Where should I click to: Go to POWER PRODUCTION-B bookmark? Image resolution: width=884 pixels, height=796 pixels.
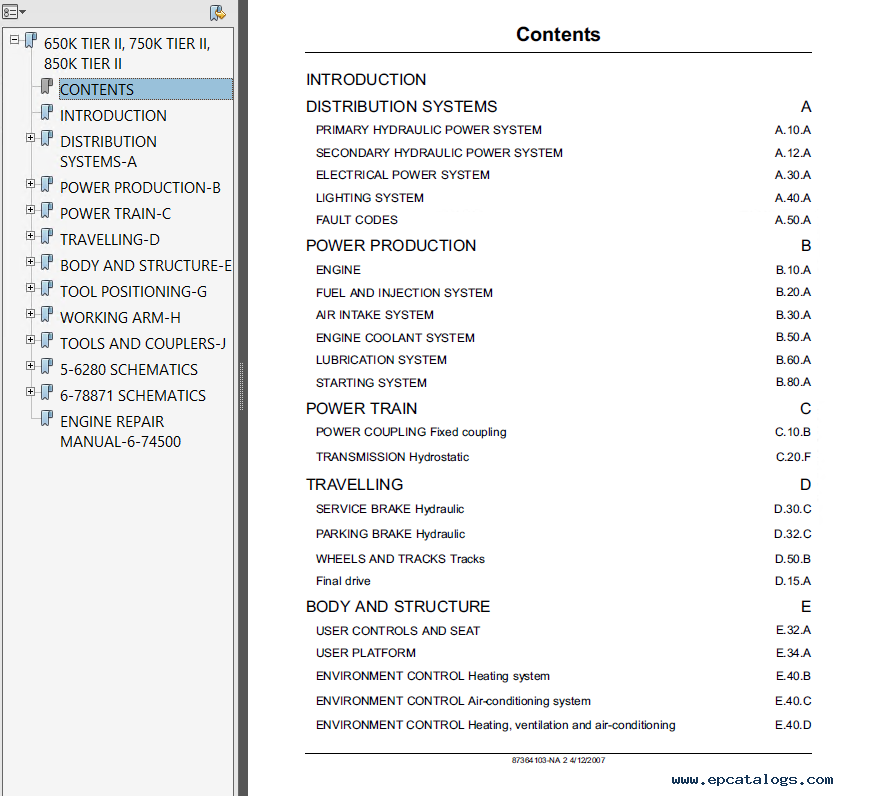click(140, 188)
